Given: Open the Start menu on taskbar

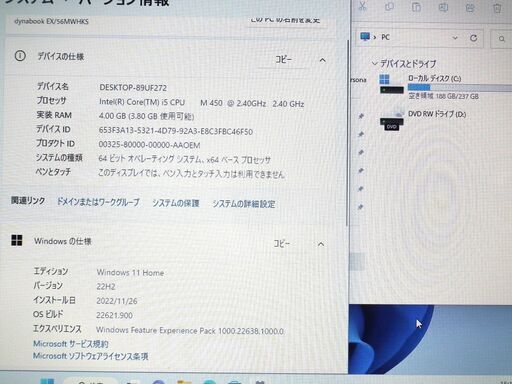Looking at the screenshot, I should click(47, 381).
